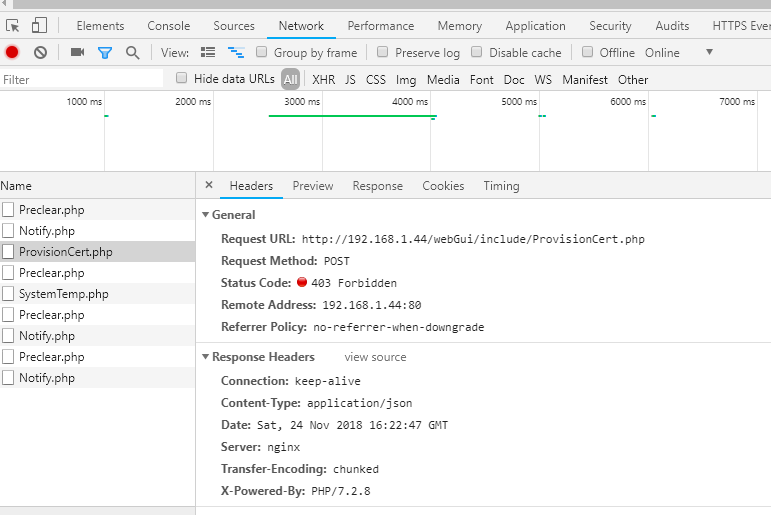Toggle the waterfall overview icon

point(236,52)
